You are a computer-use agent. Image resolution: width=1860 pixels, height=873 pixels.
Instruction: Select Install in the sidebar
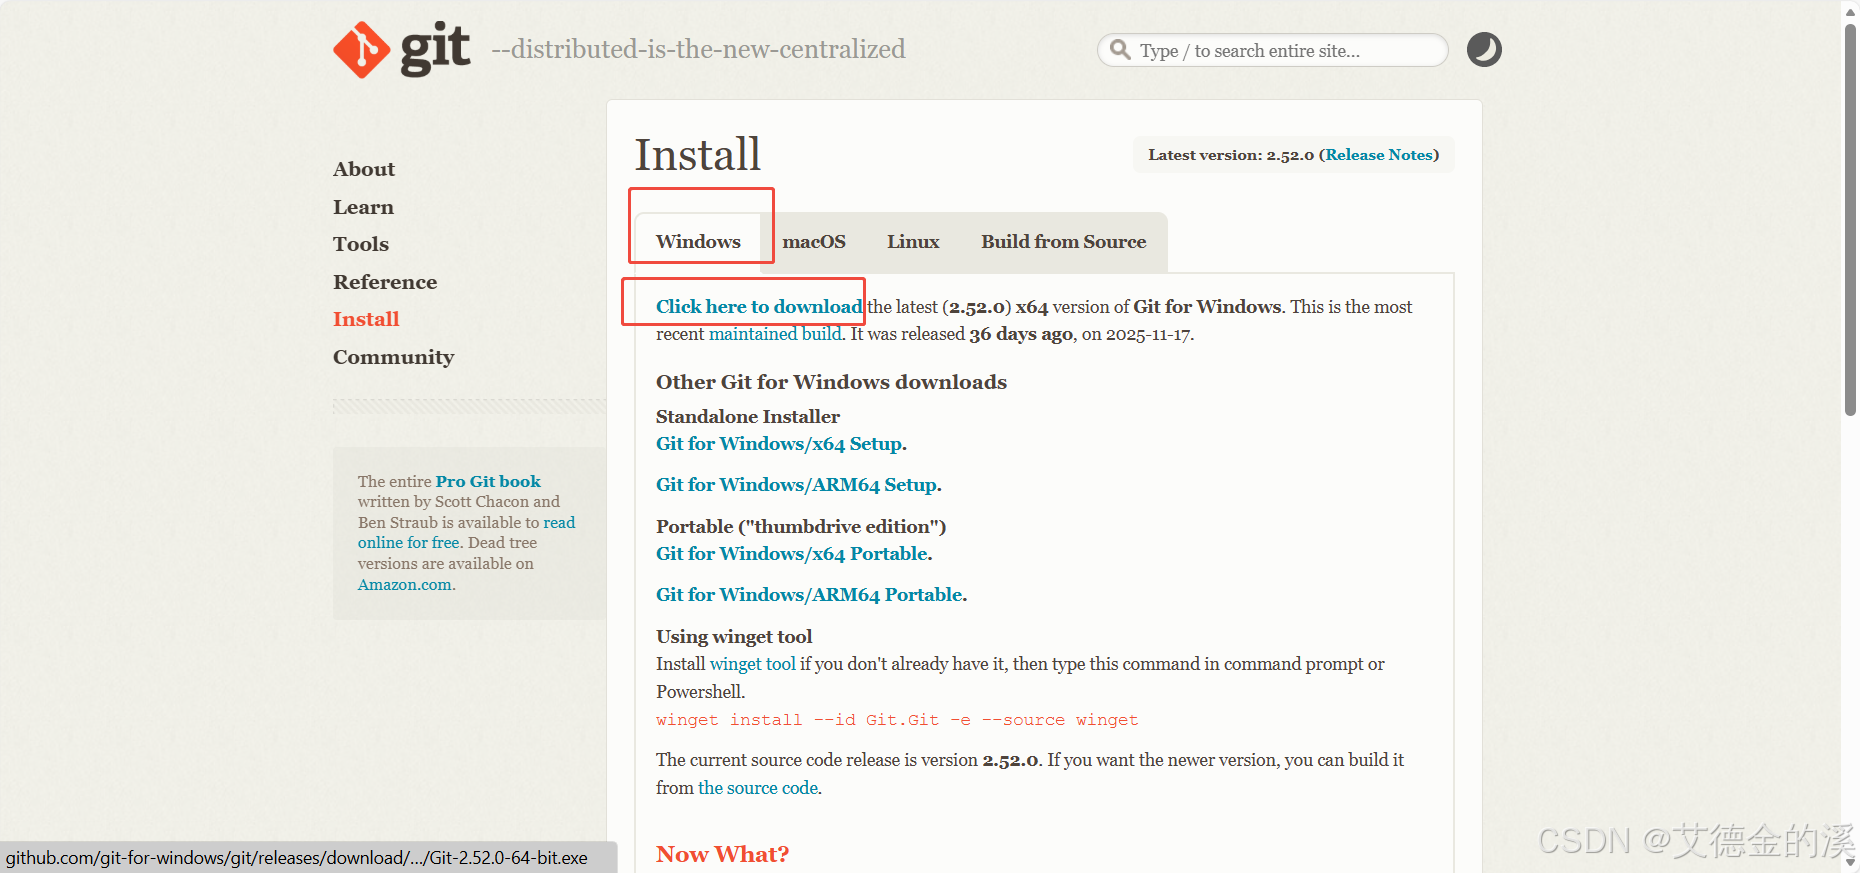pyautogui.click(x=366, y=319)
